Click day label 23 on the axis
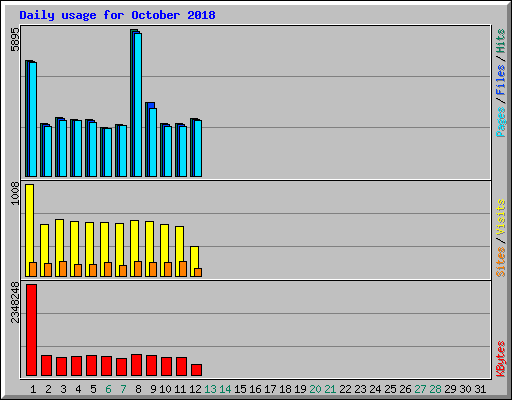 [x=360, y=389]
